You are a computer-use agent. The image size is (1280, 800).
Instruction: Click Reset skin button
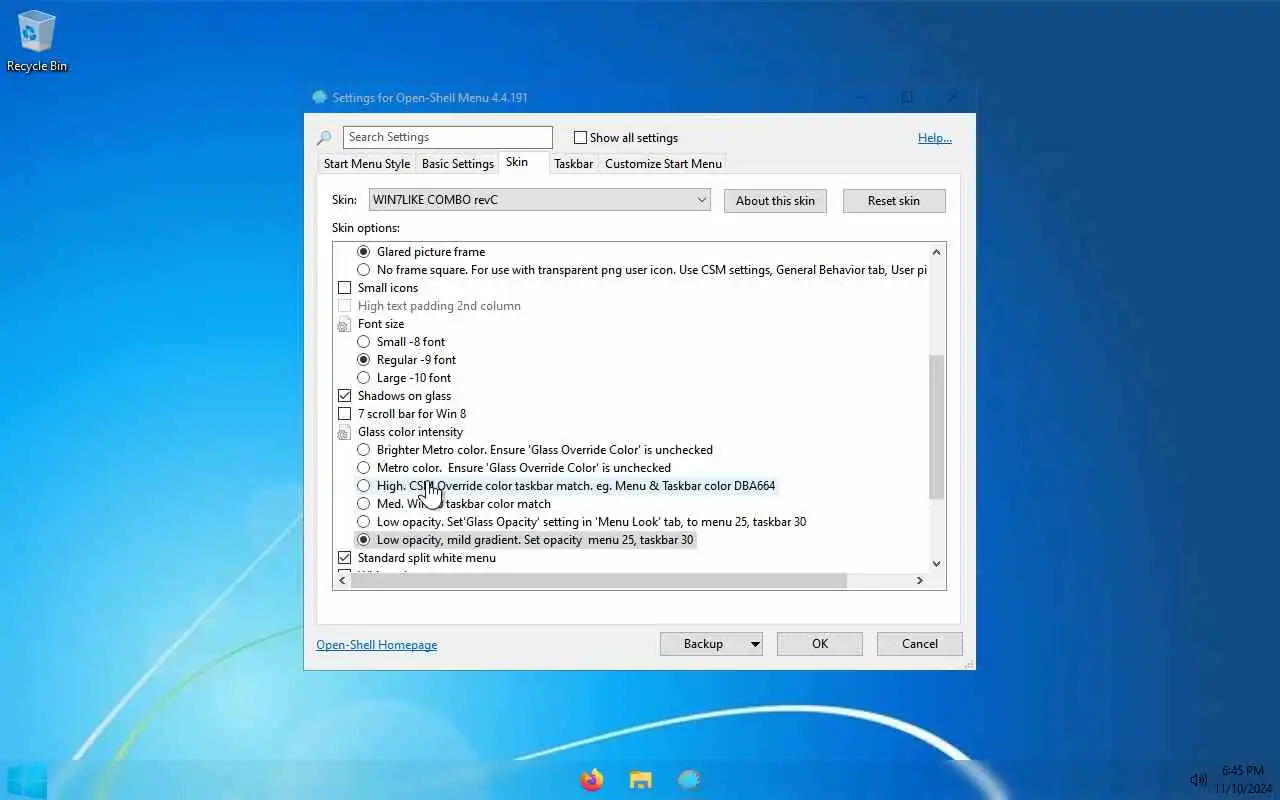[x=894, y=201]
